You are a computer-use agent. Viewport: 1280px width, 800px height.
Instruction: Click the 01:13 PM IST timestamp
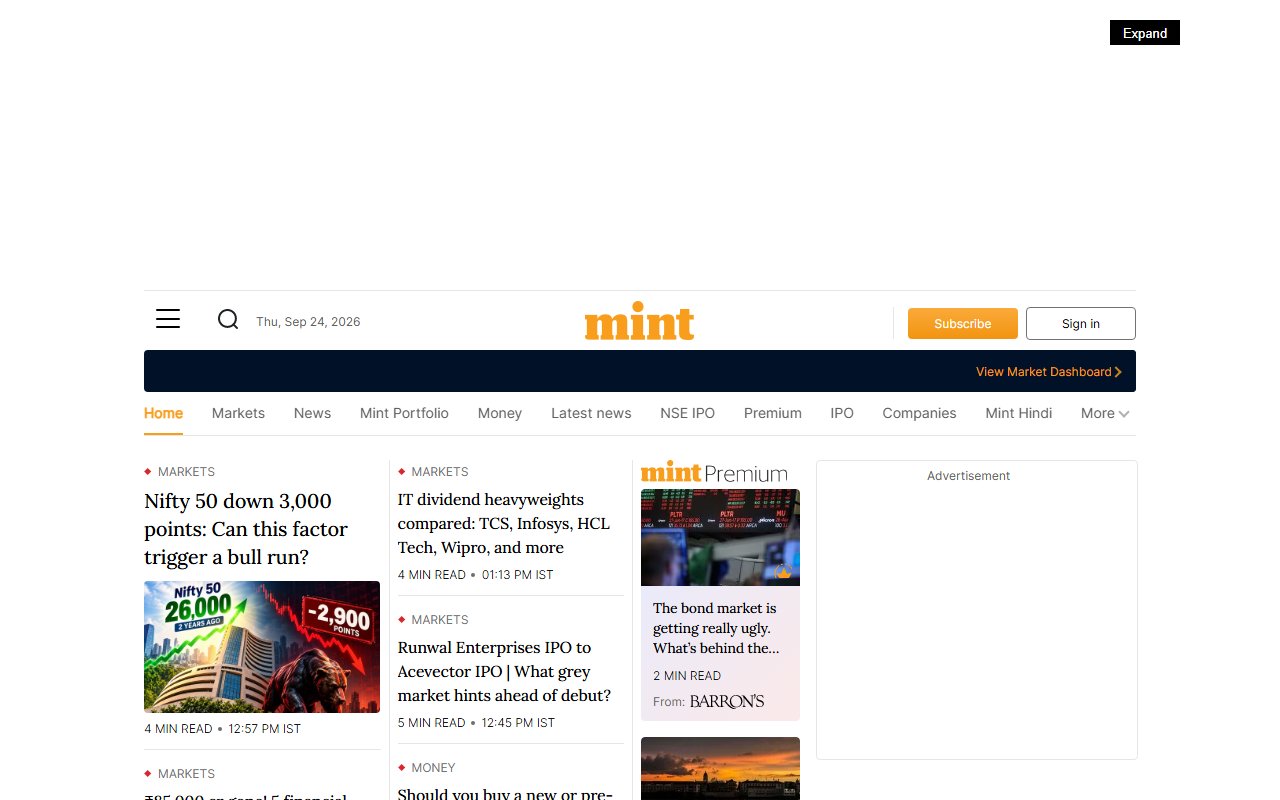pos(518,575)
